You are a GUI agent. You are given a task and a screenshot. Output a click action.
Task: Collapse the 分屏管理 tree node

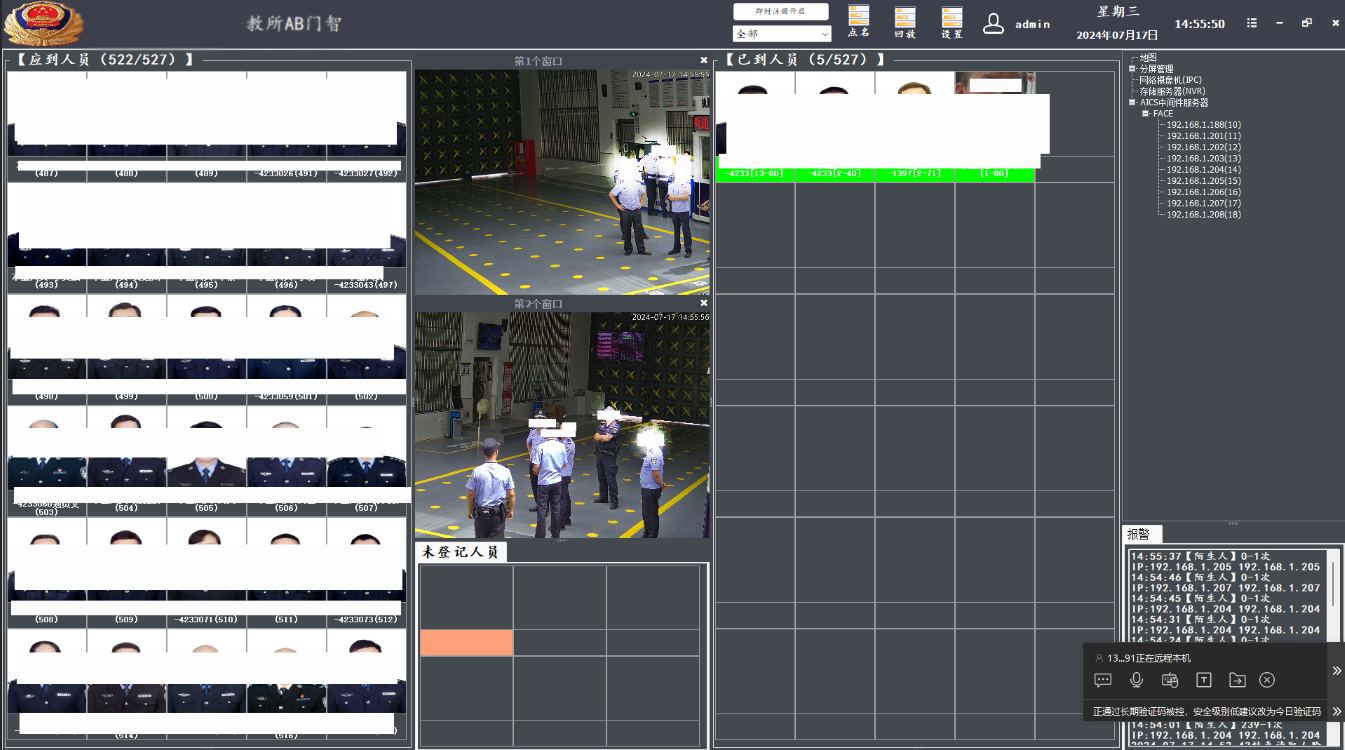1132,69
